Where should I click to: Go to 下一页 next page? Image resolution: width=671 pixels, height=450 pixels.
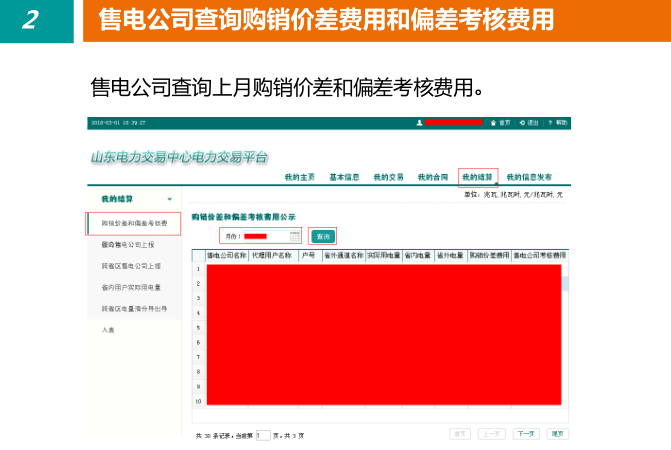tap(525, 434)
